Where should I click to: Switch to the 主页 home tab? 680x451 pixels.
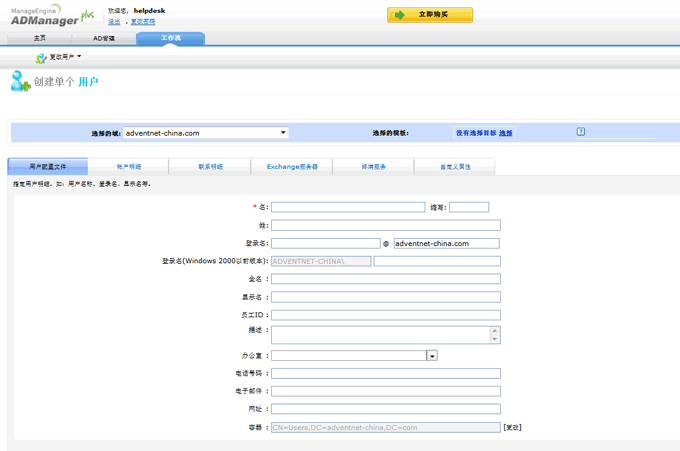point(40,38)
